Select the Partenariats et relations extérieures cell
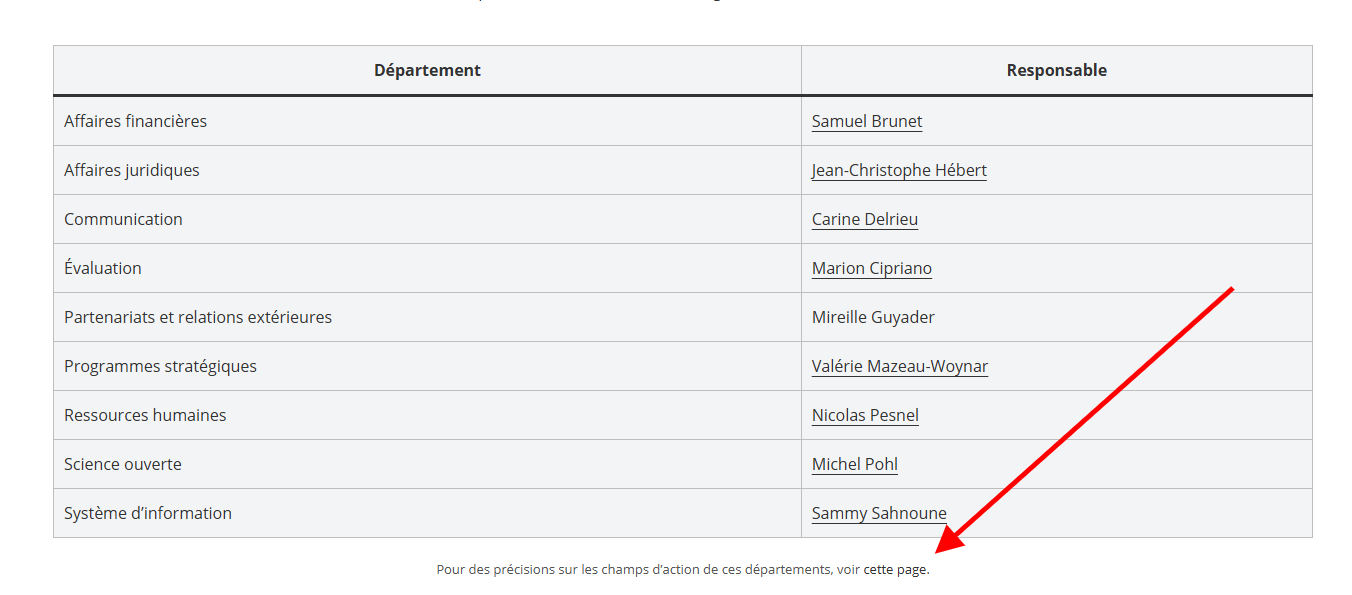Viewport: 1352px width, 595px height. click(197, 317)
